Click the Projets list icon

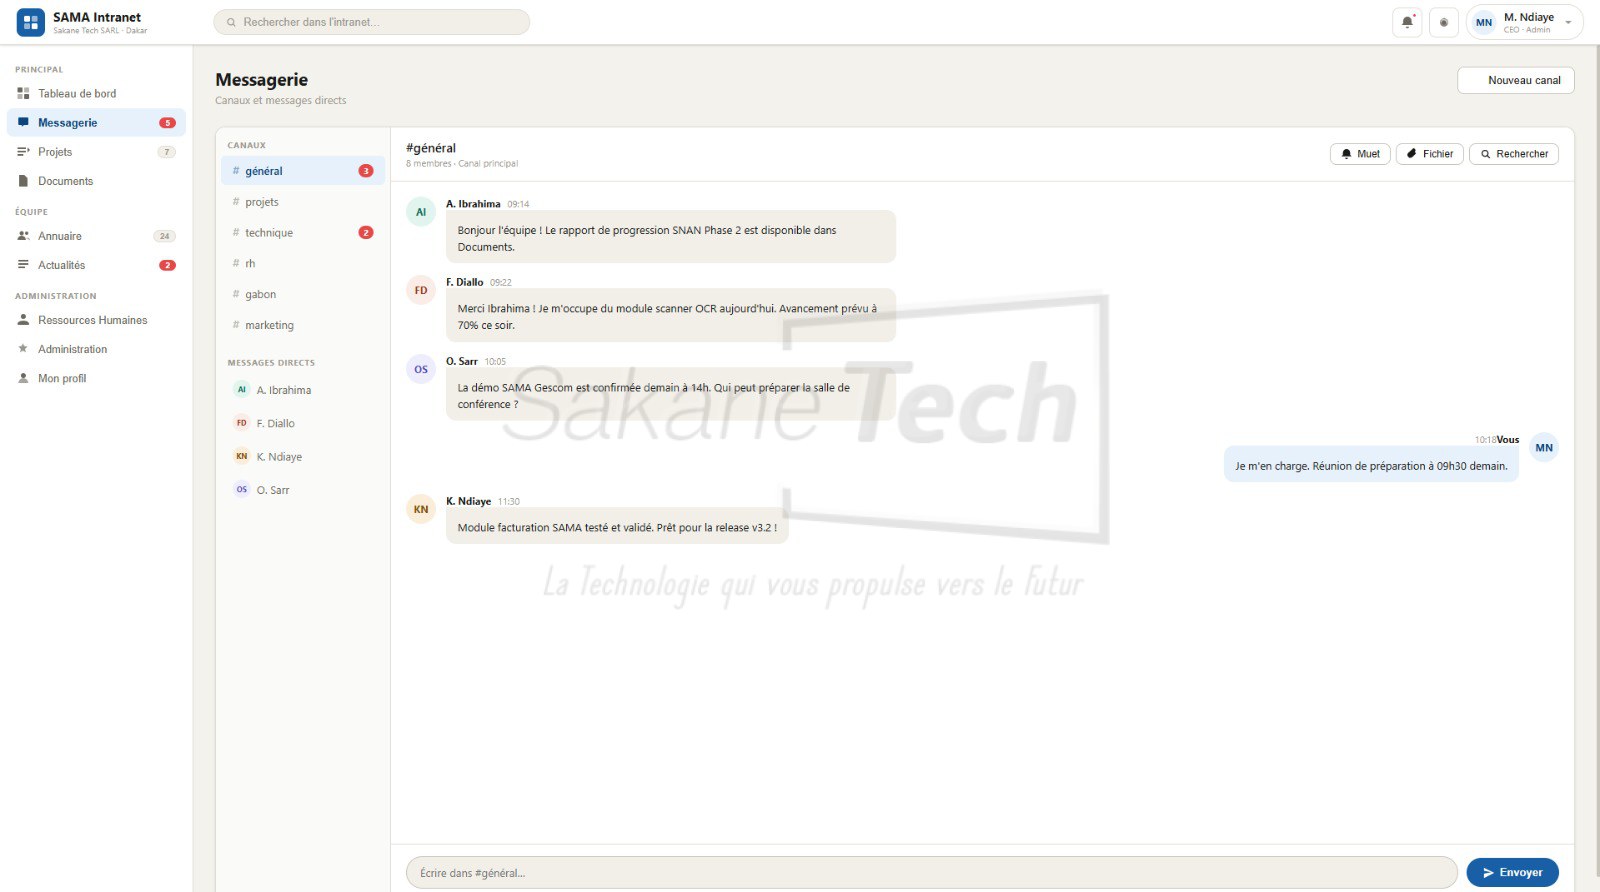[x=23, y=152]
